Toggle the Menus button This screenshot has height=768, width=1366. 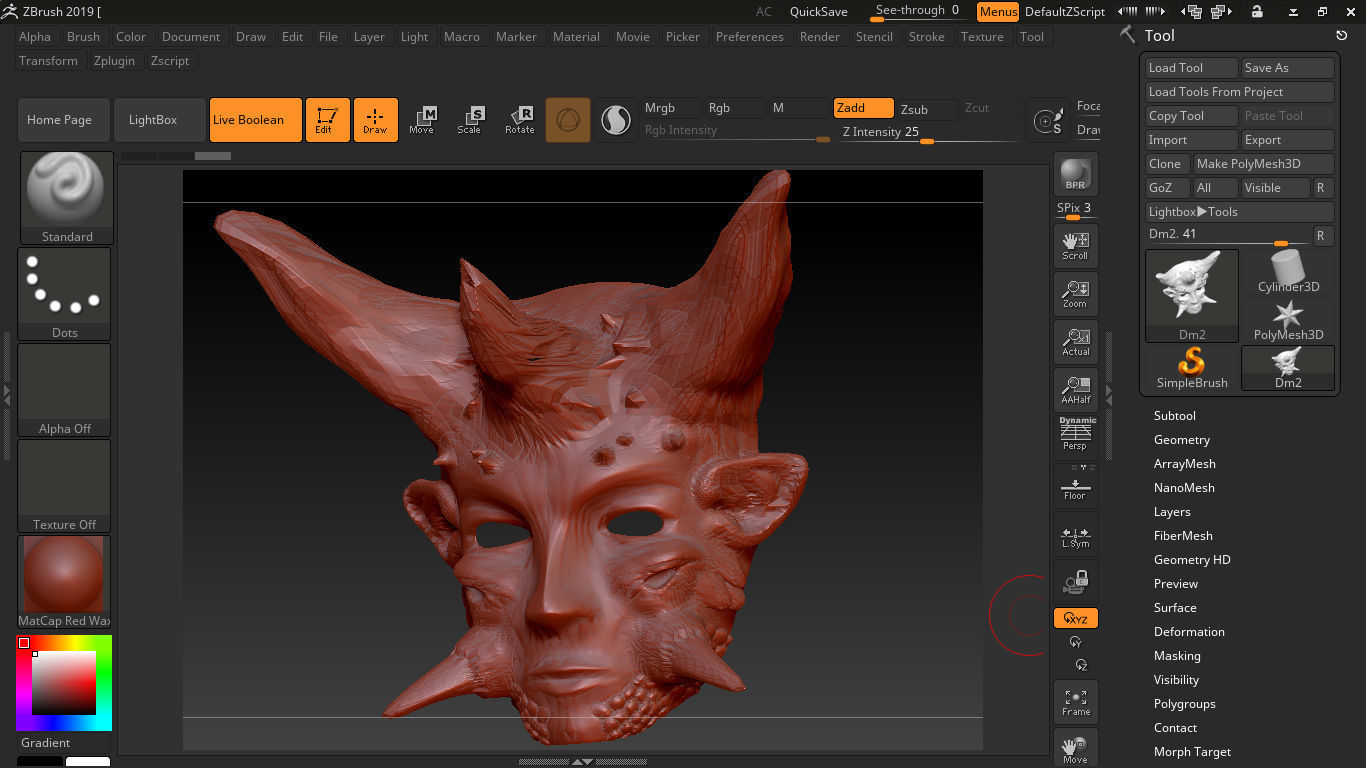point(998,12)
